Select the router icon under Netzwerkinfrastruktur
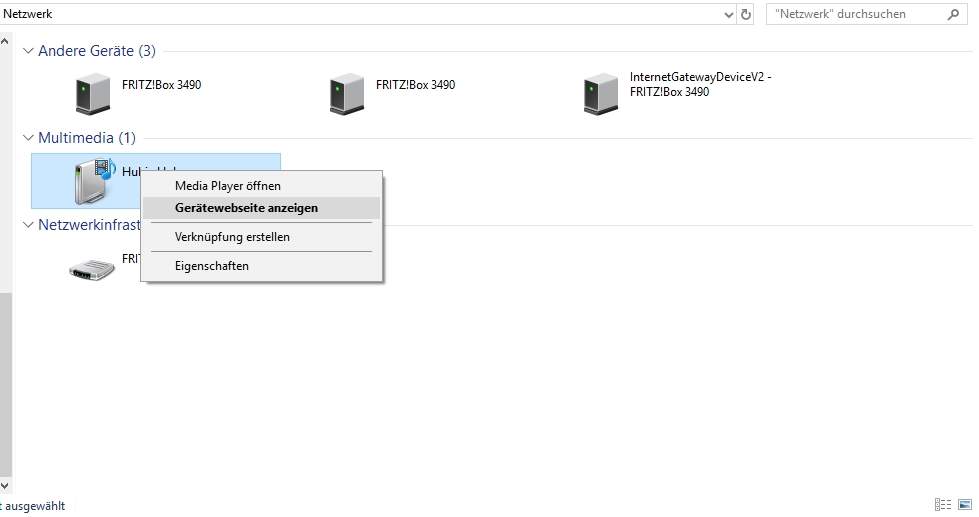 tap(92, 270)
